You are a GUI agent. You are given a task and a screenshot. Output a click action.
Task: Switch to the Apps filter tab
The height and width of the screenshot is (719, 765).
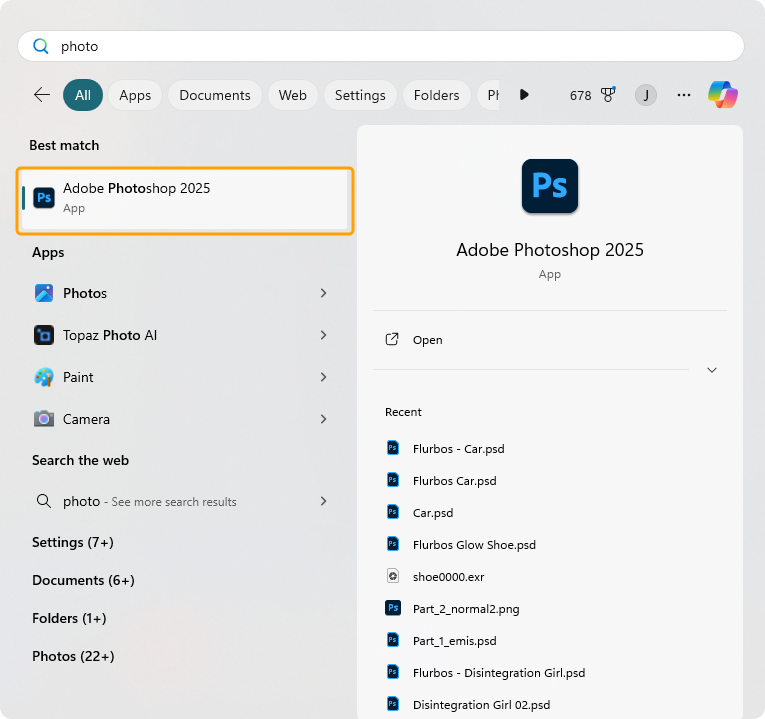(135, 95)
